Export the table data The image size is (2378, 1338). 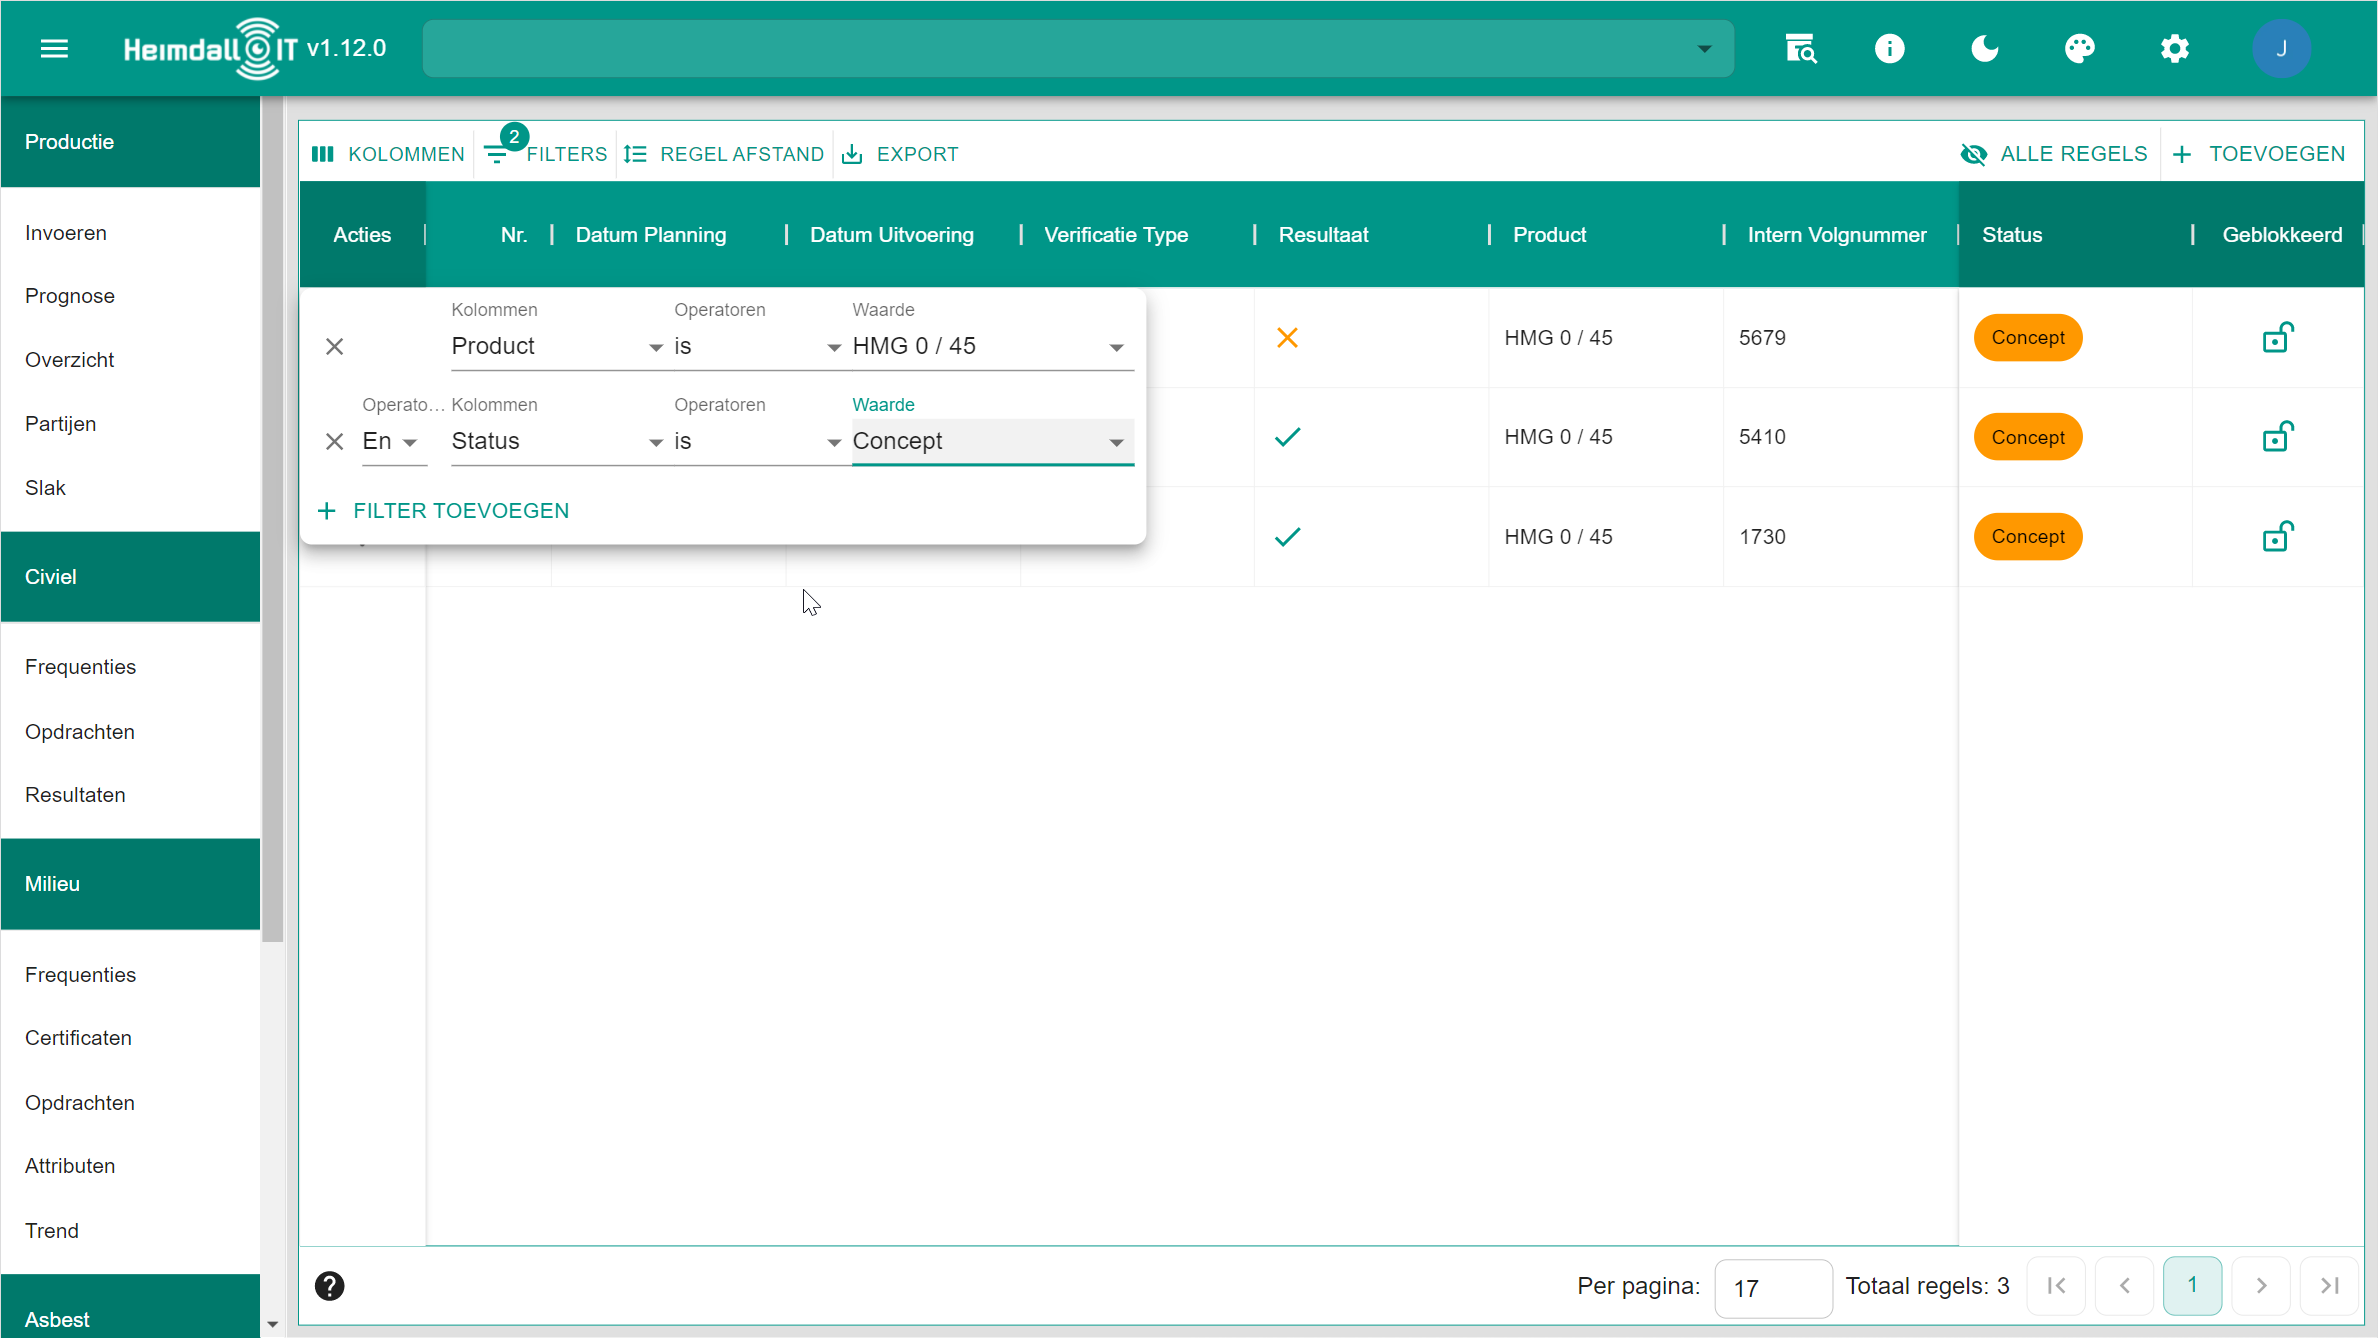point(900,154)
